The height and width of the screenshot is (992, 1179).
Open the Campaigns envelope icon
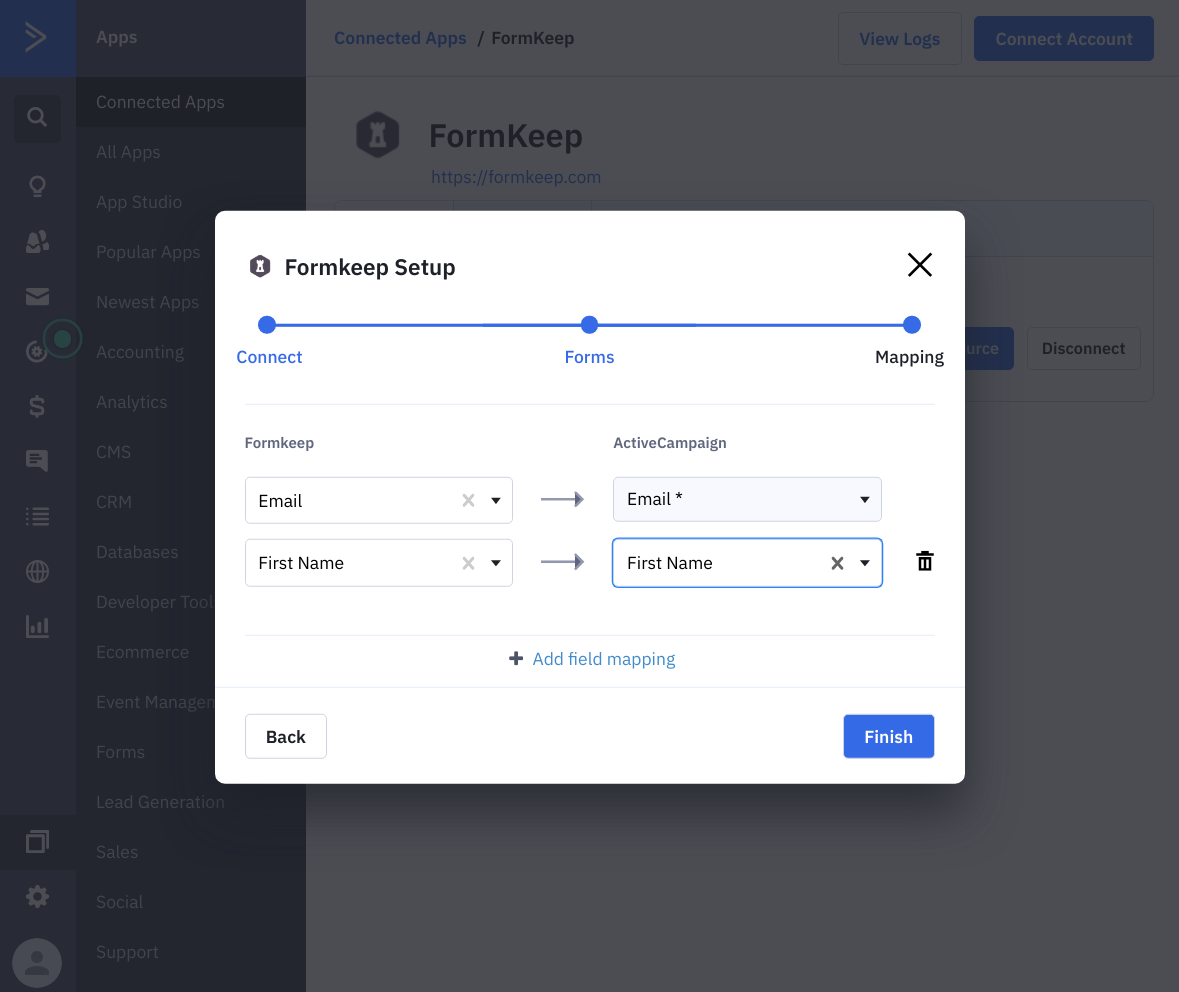[37, 296]
